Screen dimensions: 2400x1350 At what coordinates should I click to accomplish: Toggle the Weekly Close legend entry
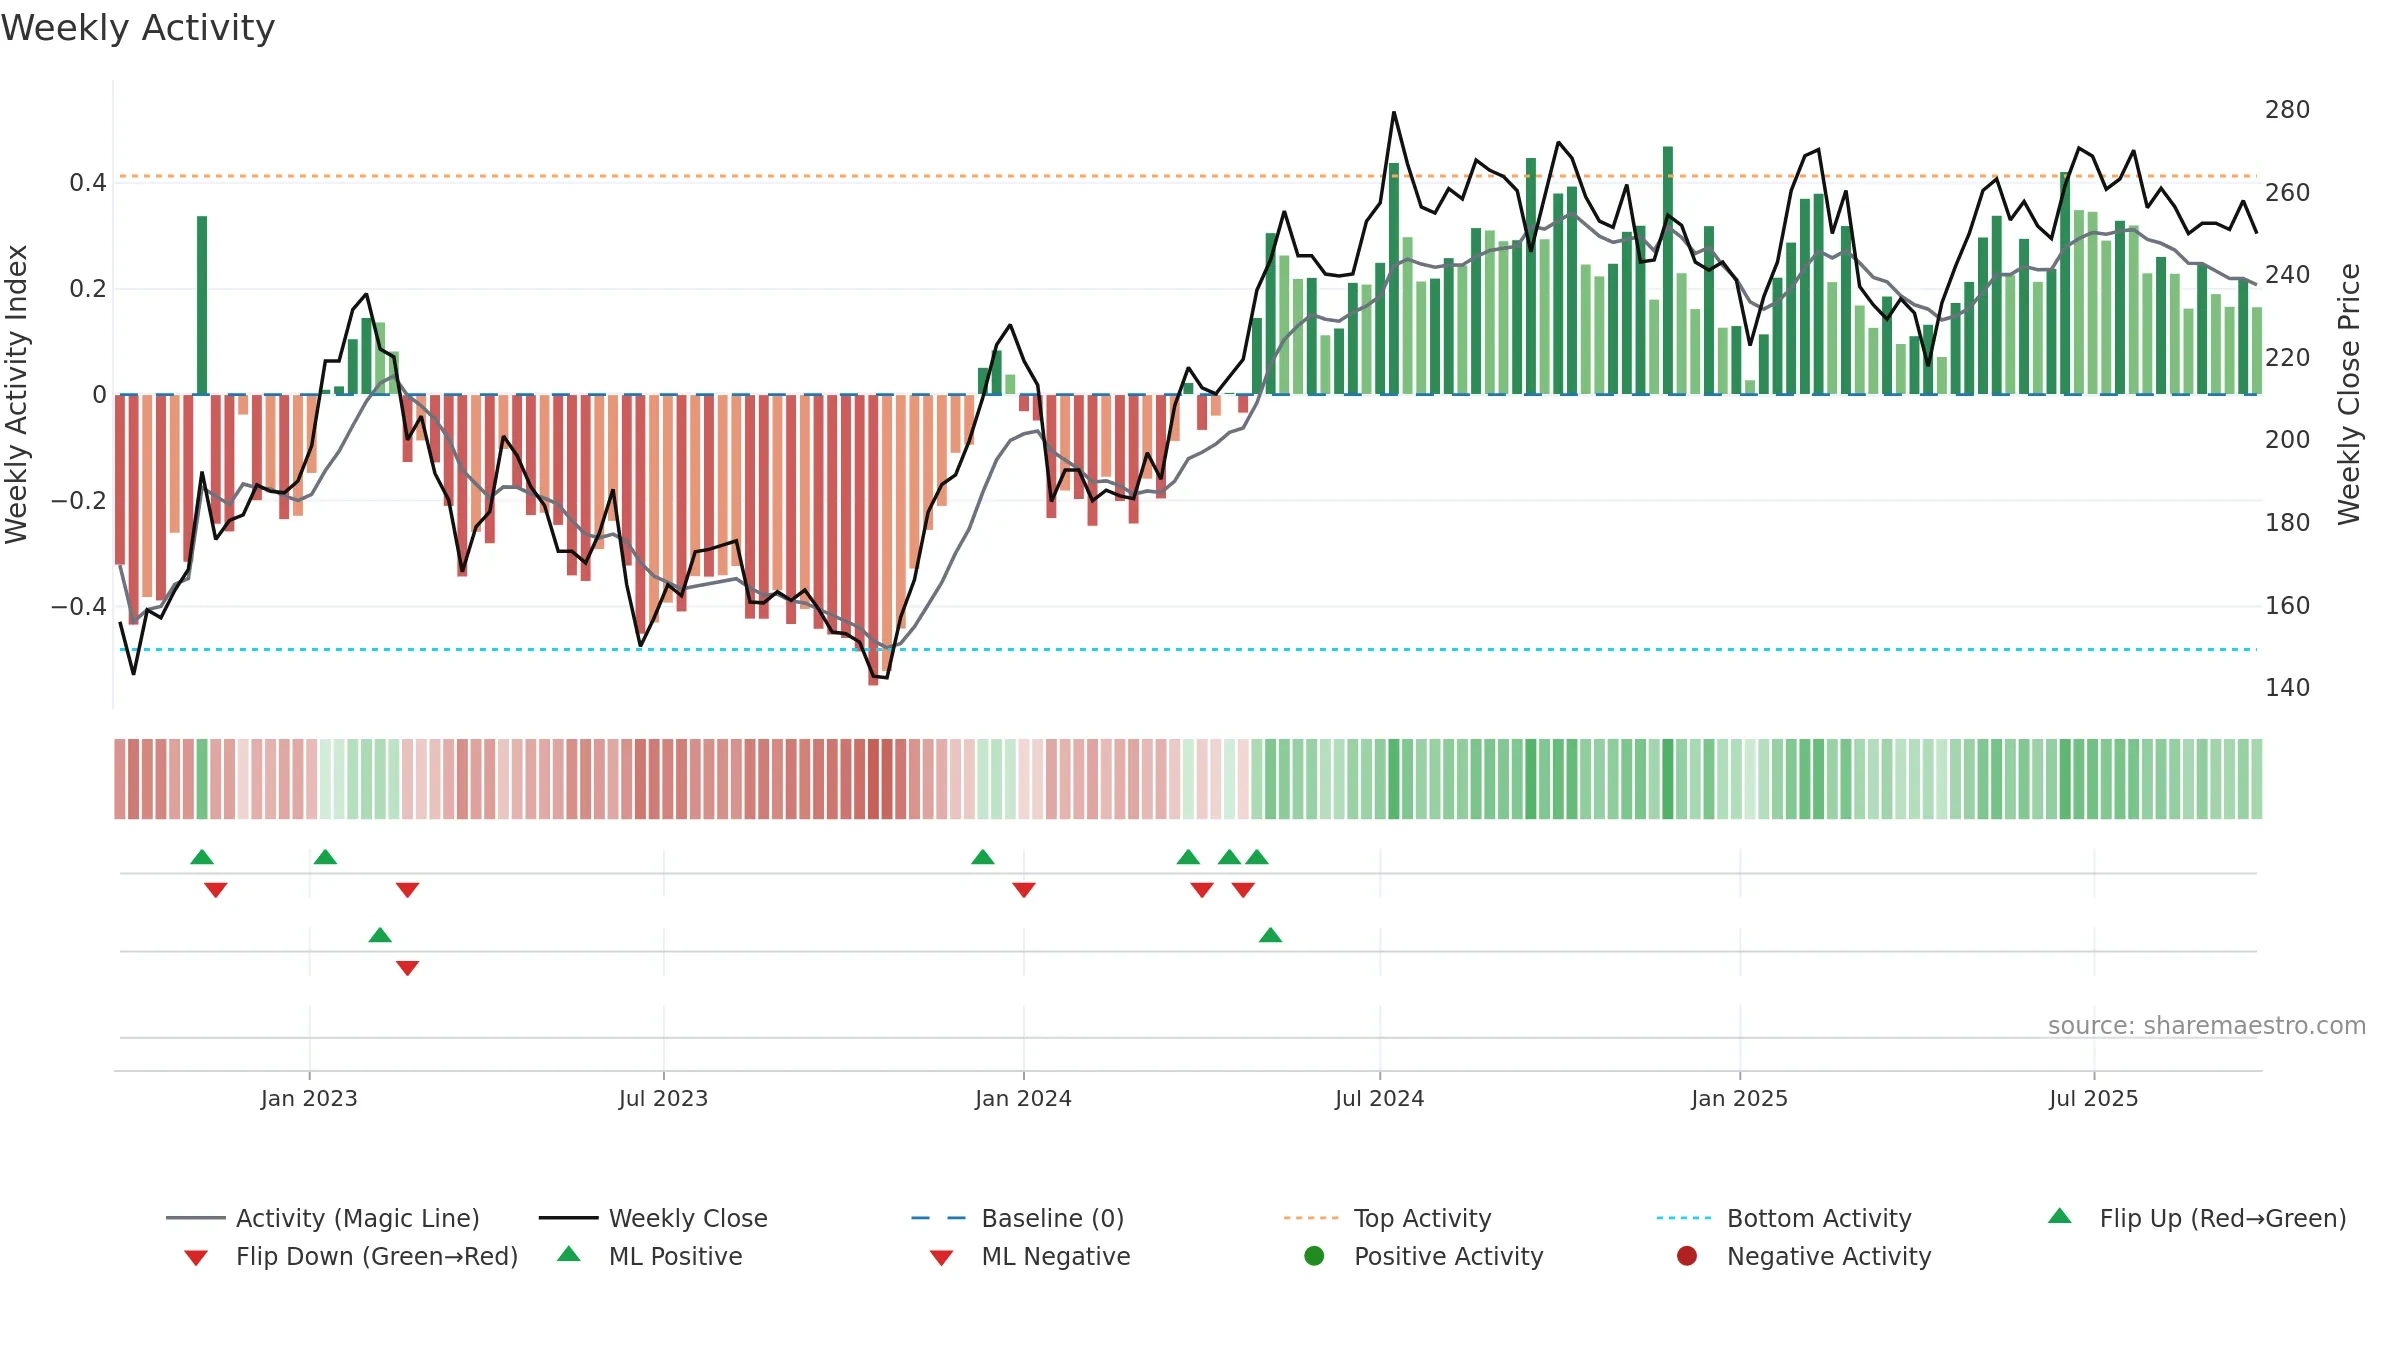(x=653, y=1218)
